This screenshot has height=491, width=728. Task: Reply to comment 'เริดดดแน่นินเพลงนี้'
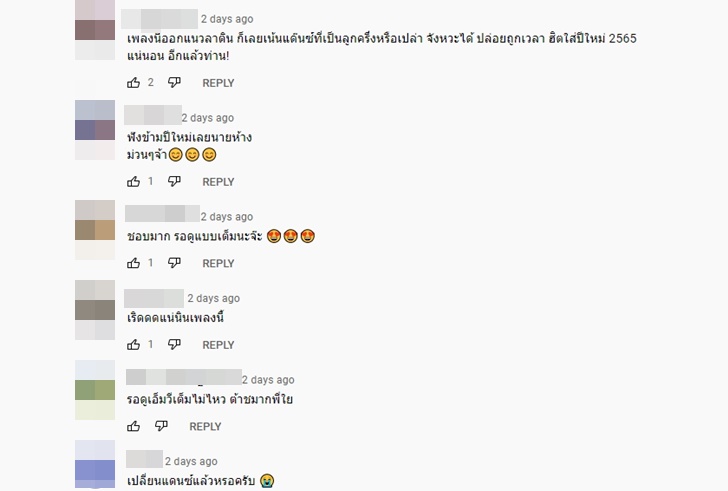(218, 345)
